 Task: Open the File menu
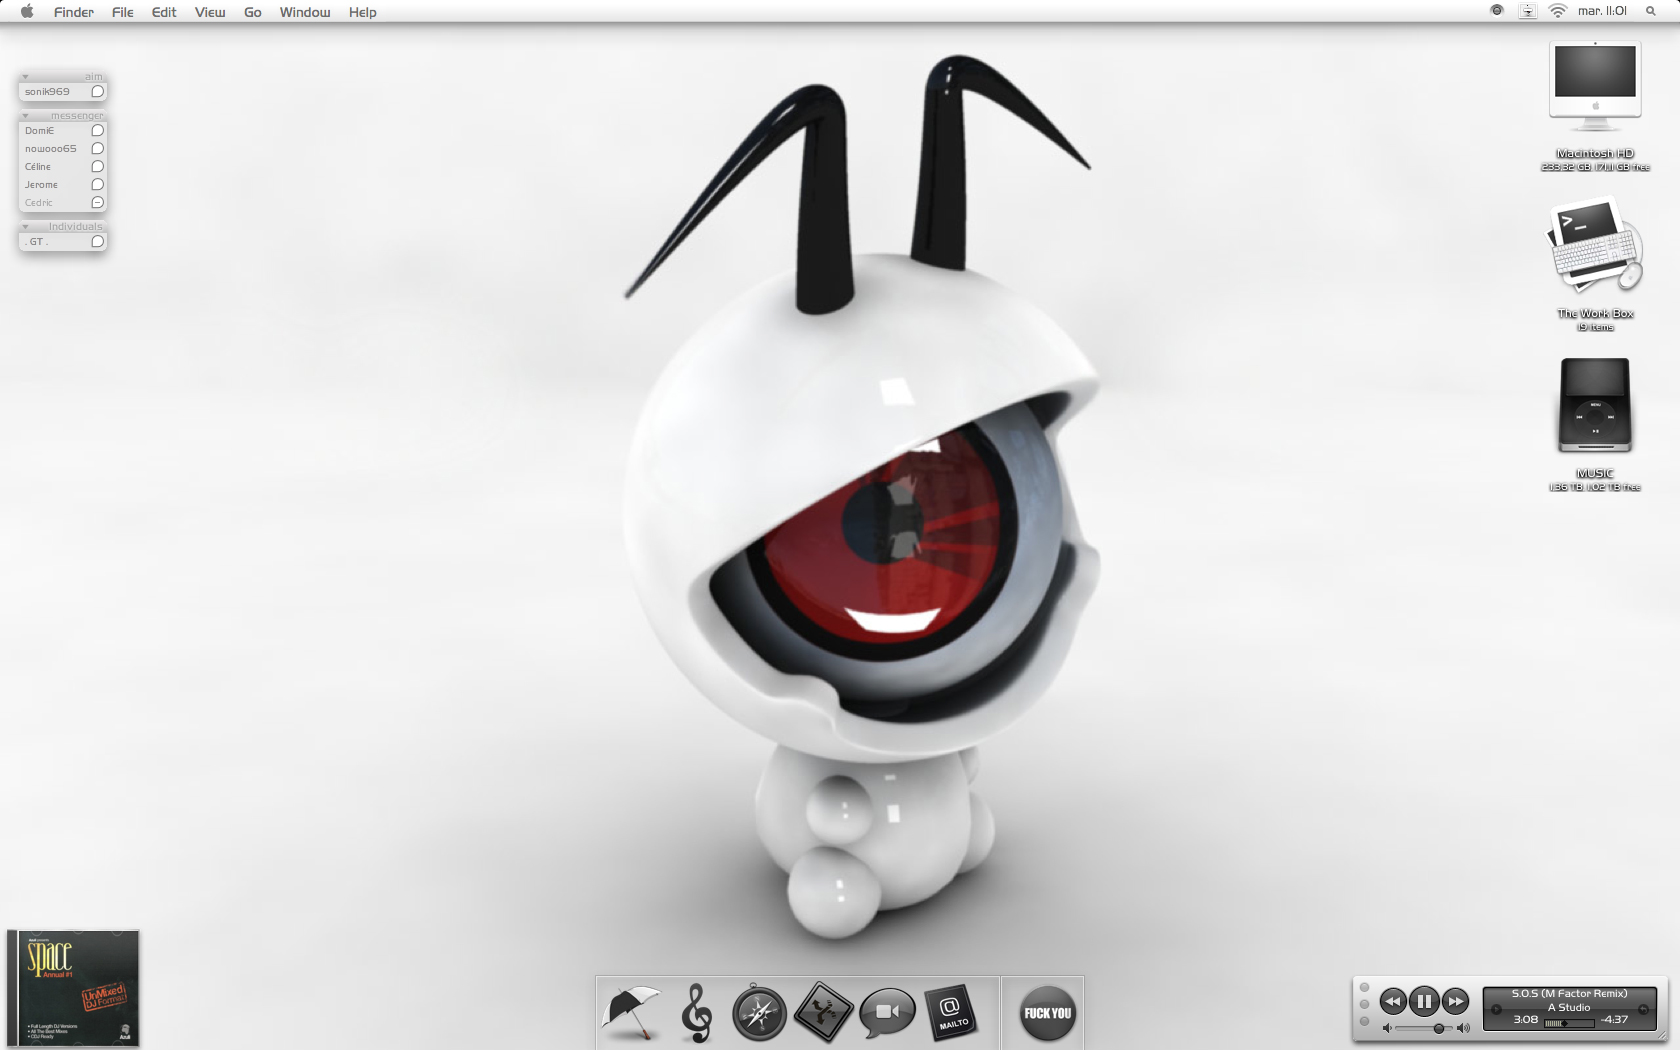(x=123, y=12)
